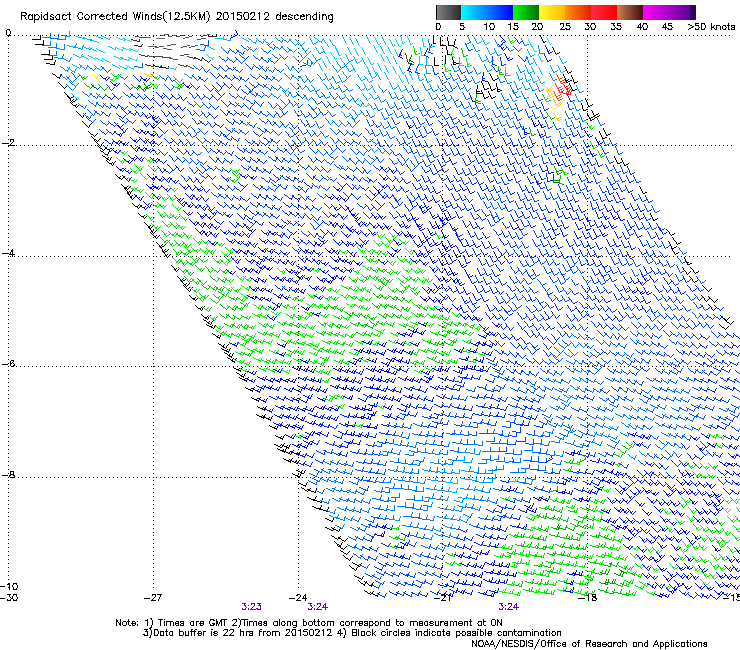The image size is (740, 650).
Task: Click the date '20150212' in the title
Action: point(243,17)
